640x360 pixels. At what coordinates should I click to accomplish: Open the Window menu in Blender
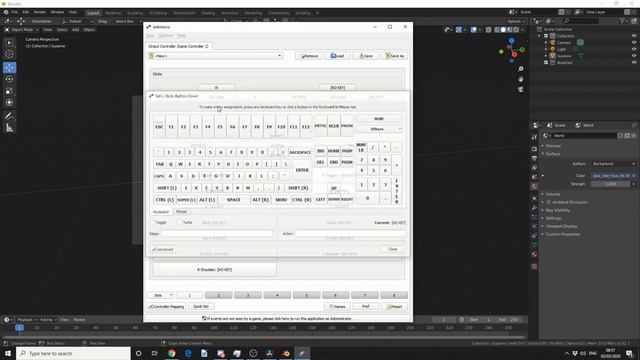point(57,12)
